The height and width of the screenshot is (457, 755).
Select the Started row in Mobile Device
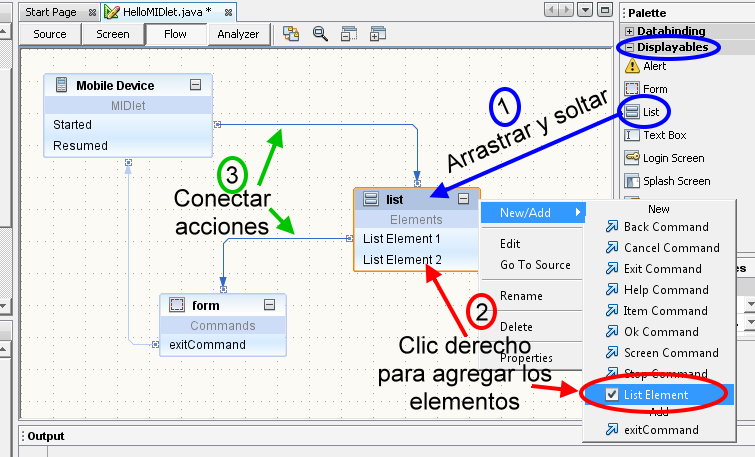[x=128, y=125]
